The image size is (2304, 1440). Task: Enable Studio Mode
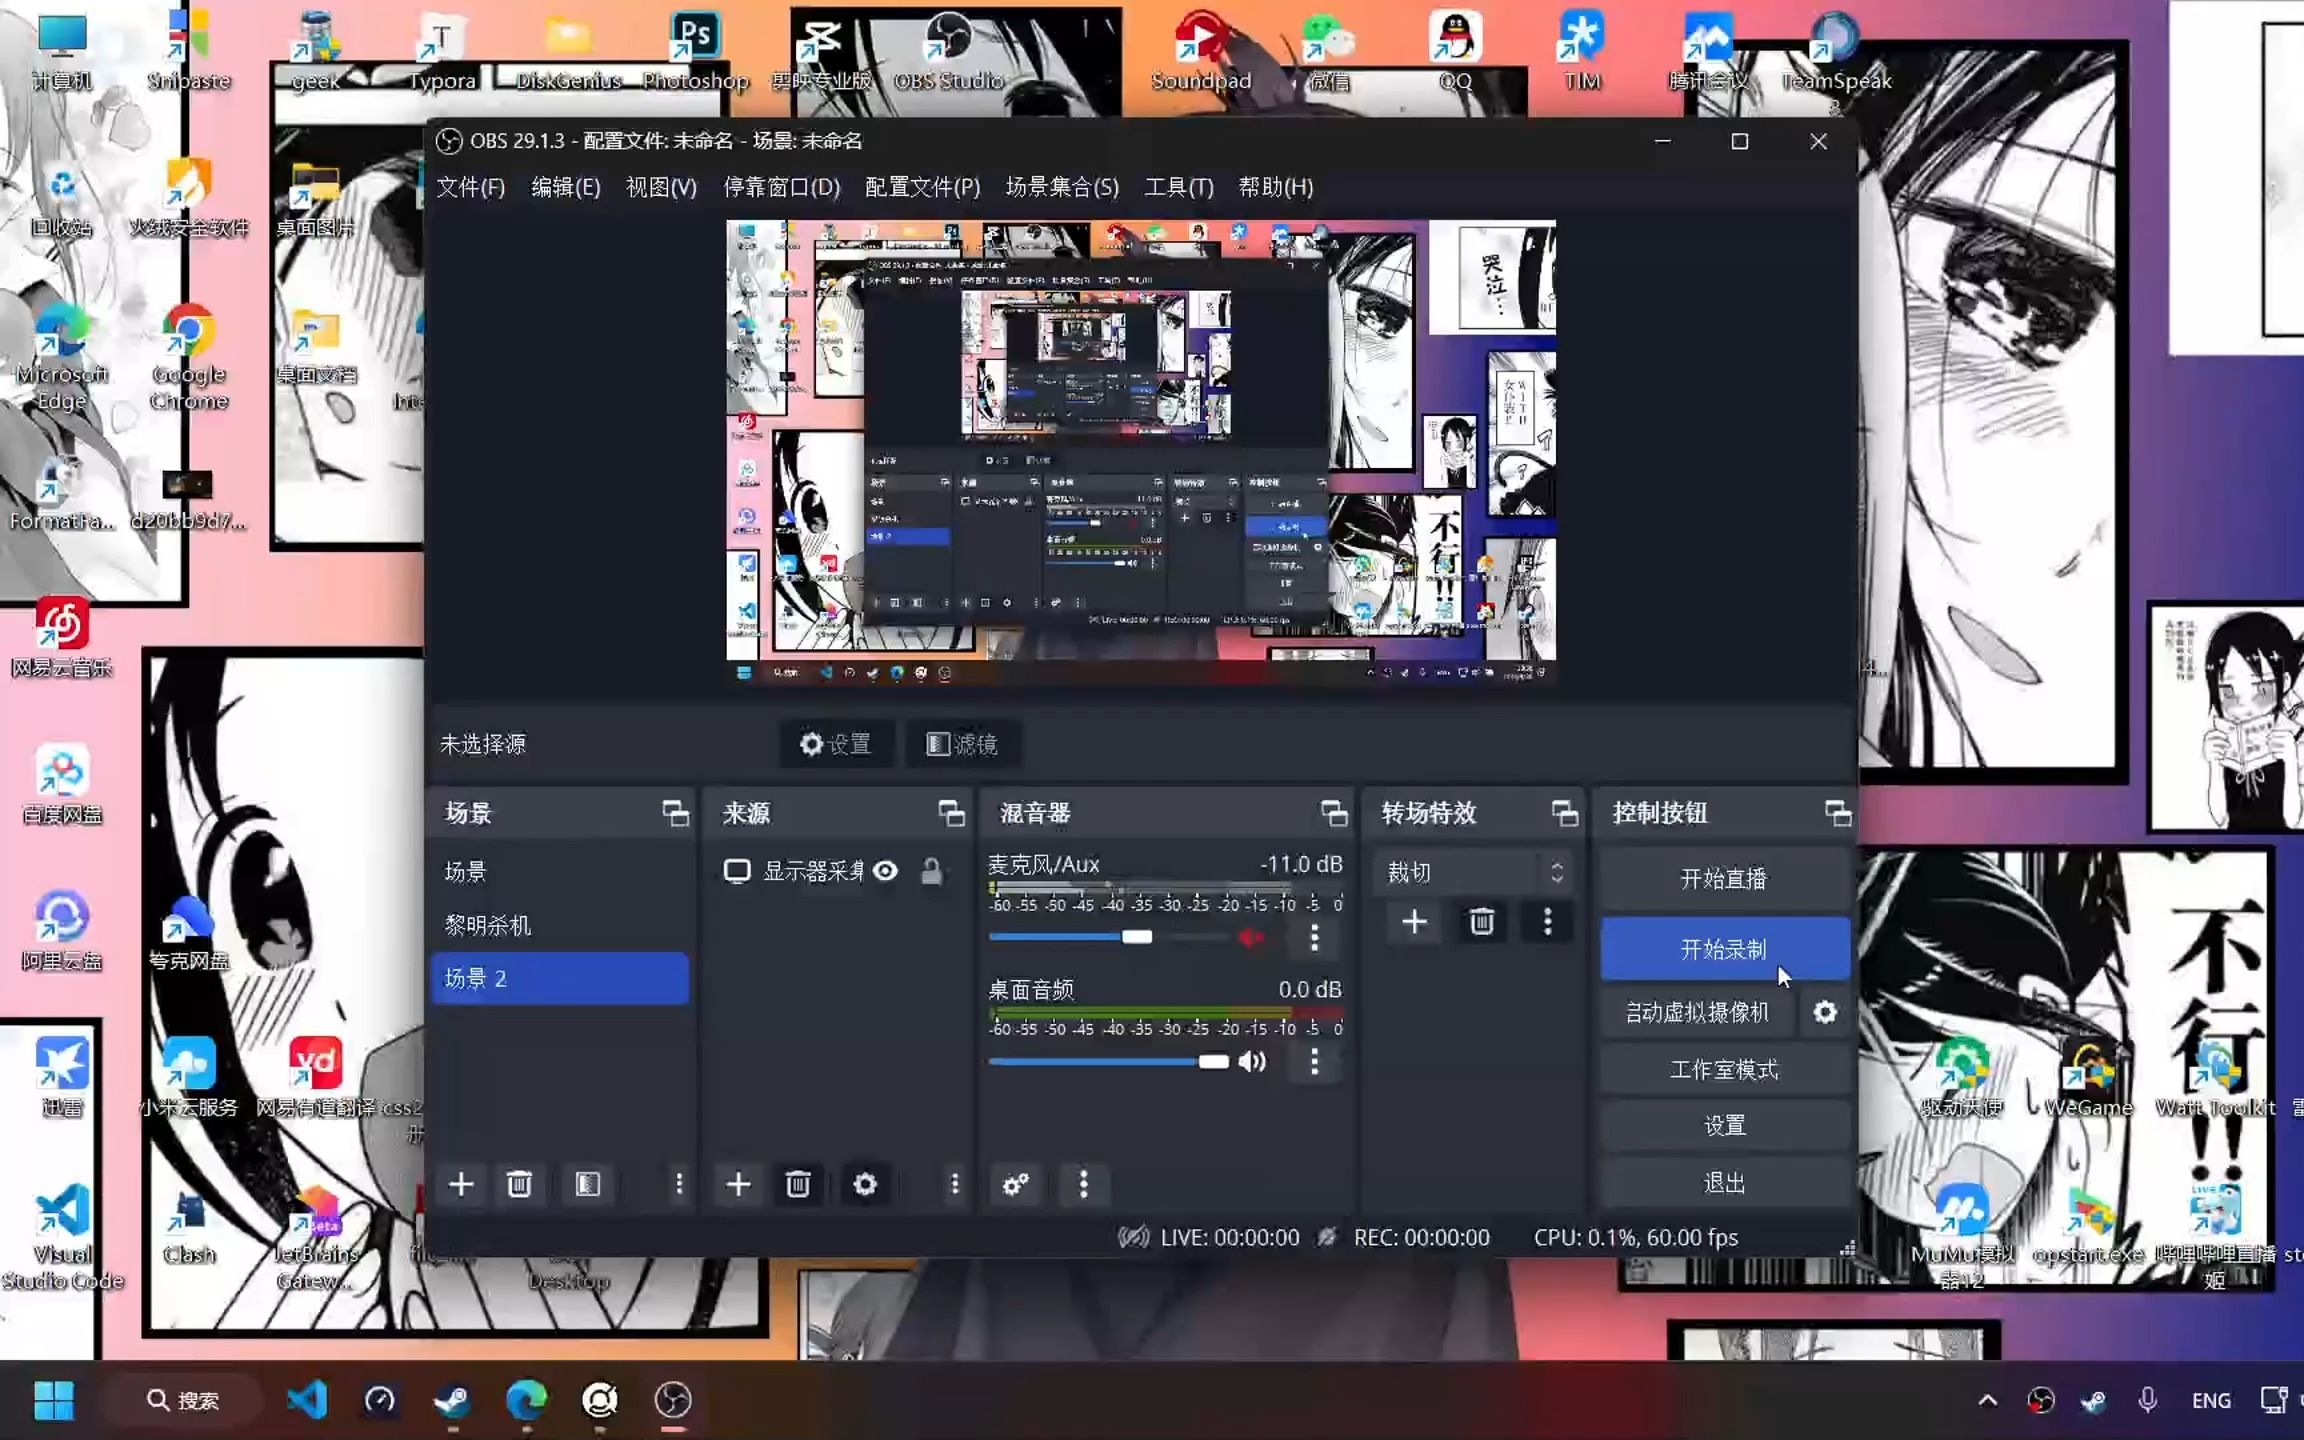click(1724, 1070)
